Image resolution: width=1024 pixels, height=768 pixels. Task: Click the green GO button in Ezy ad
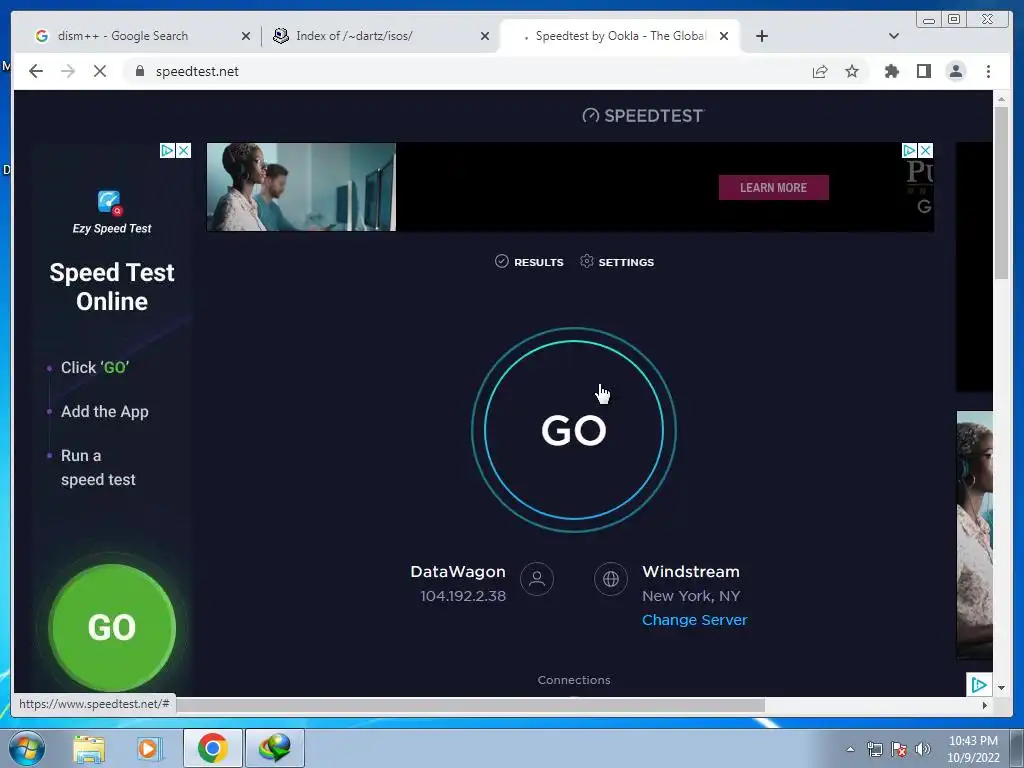[112, 627]
